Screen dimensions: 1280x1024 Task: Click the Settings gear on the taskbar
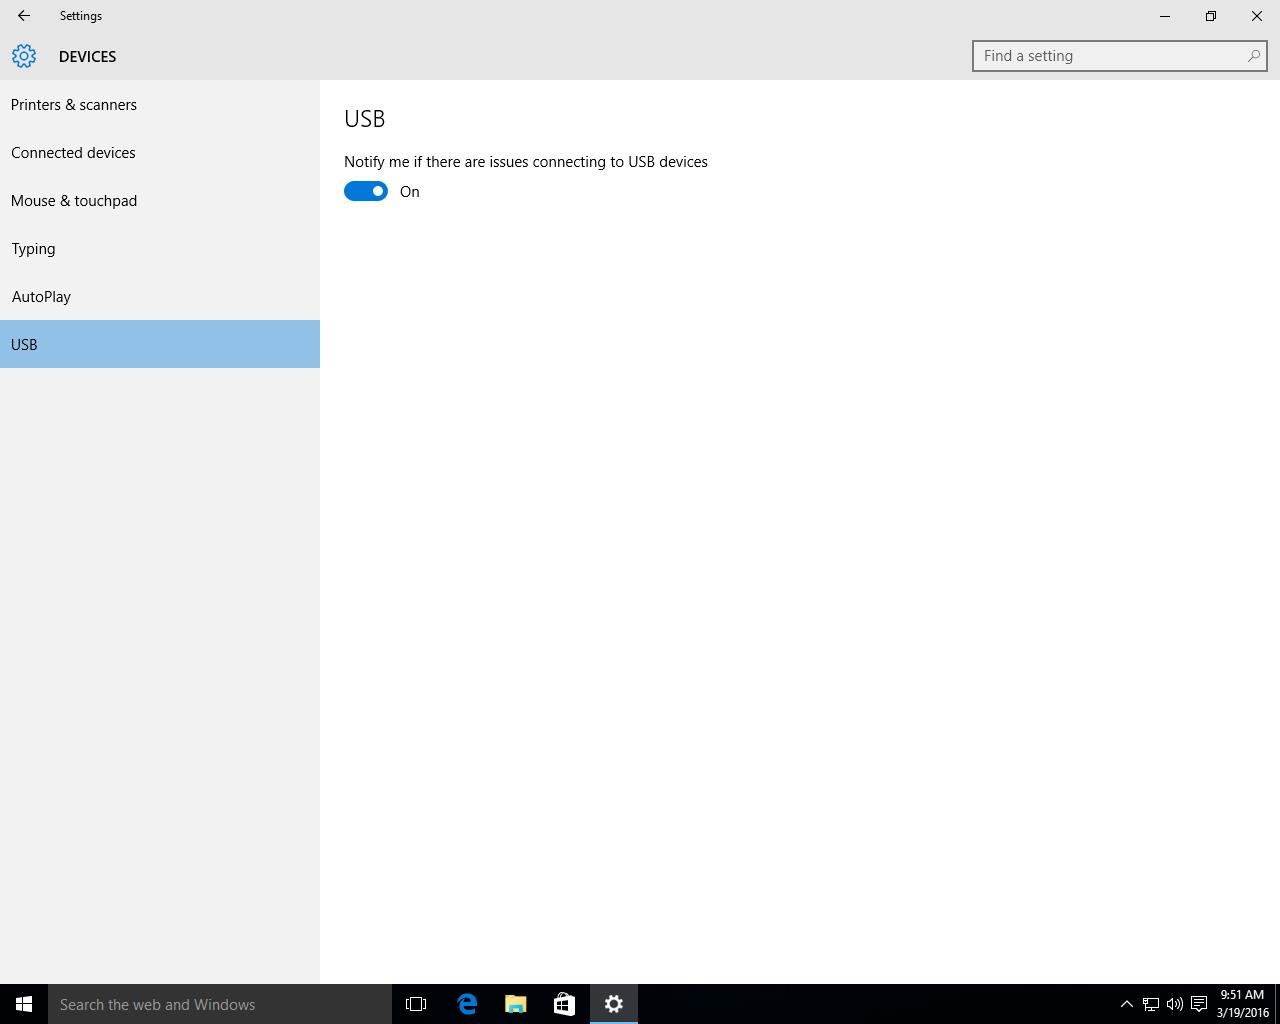tap(614, 1004)
